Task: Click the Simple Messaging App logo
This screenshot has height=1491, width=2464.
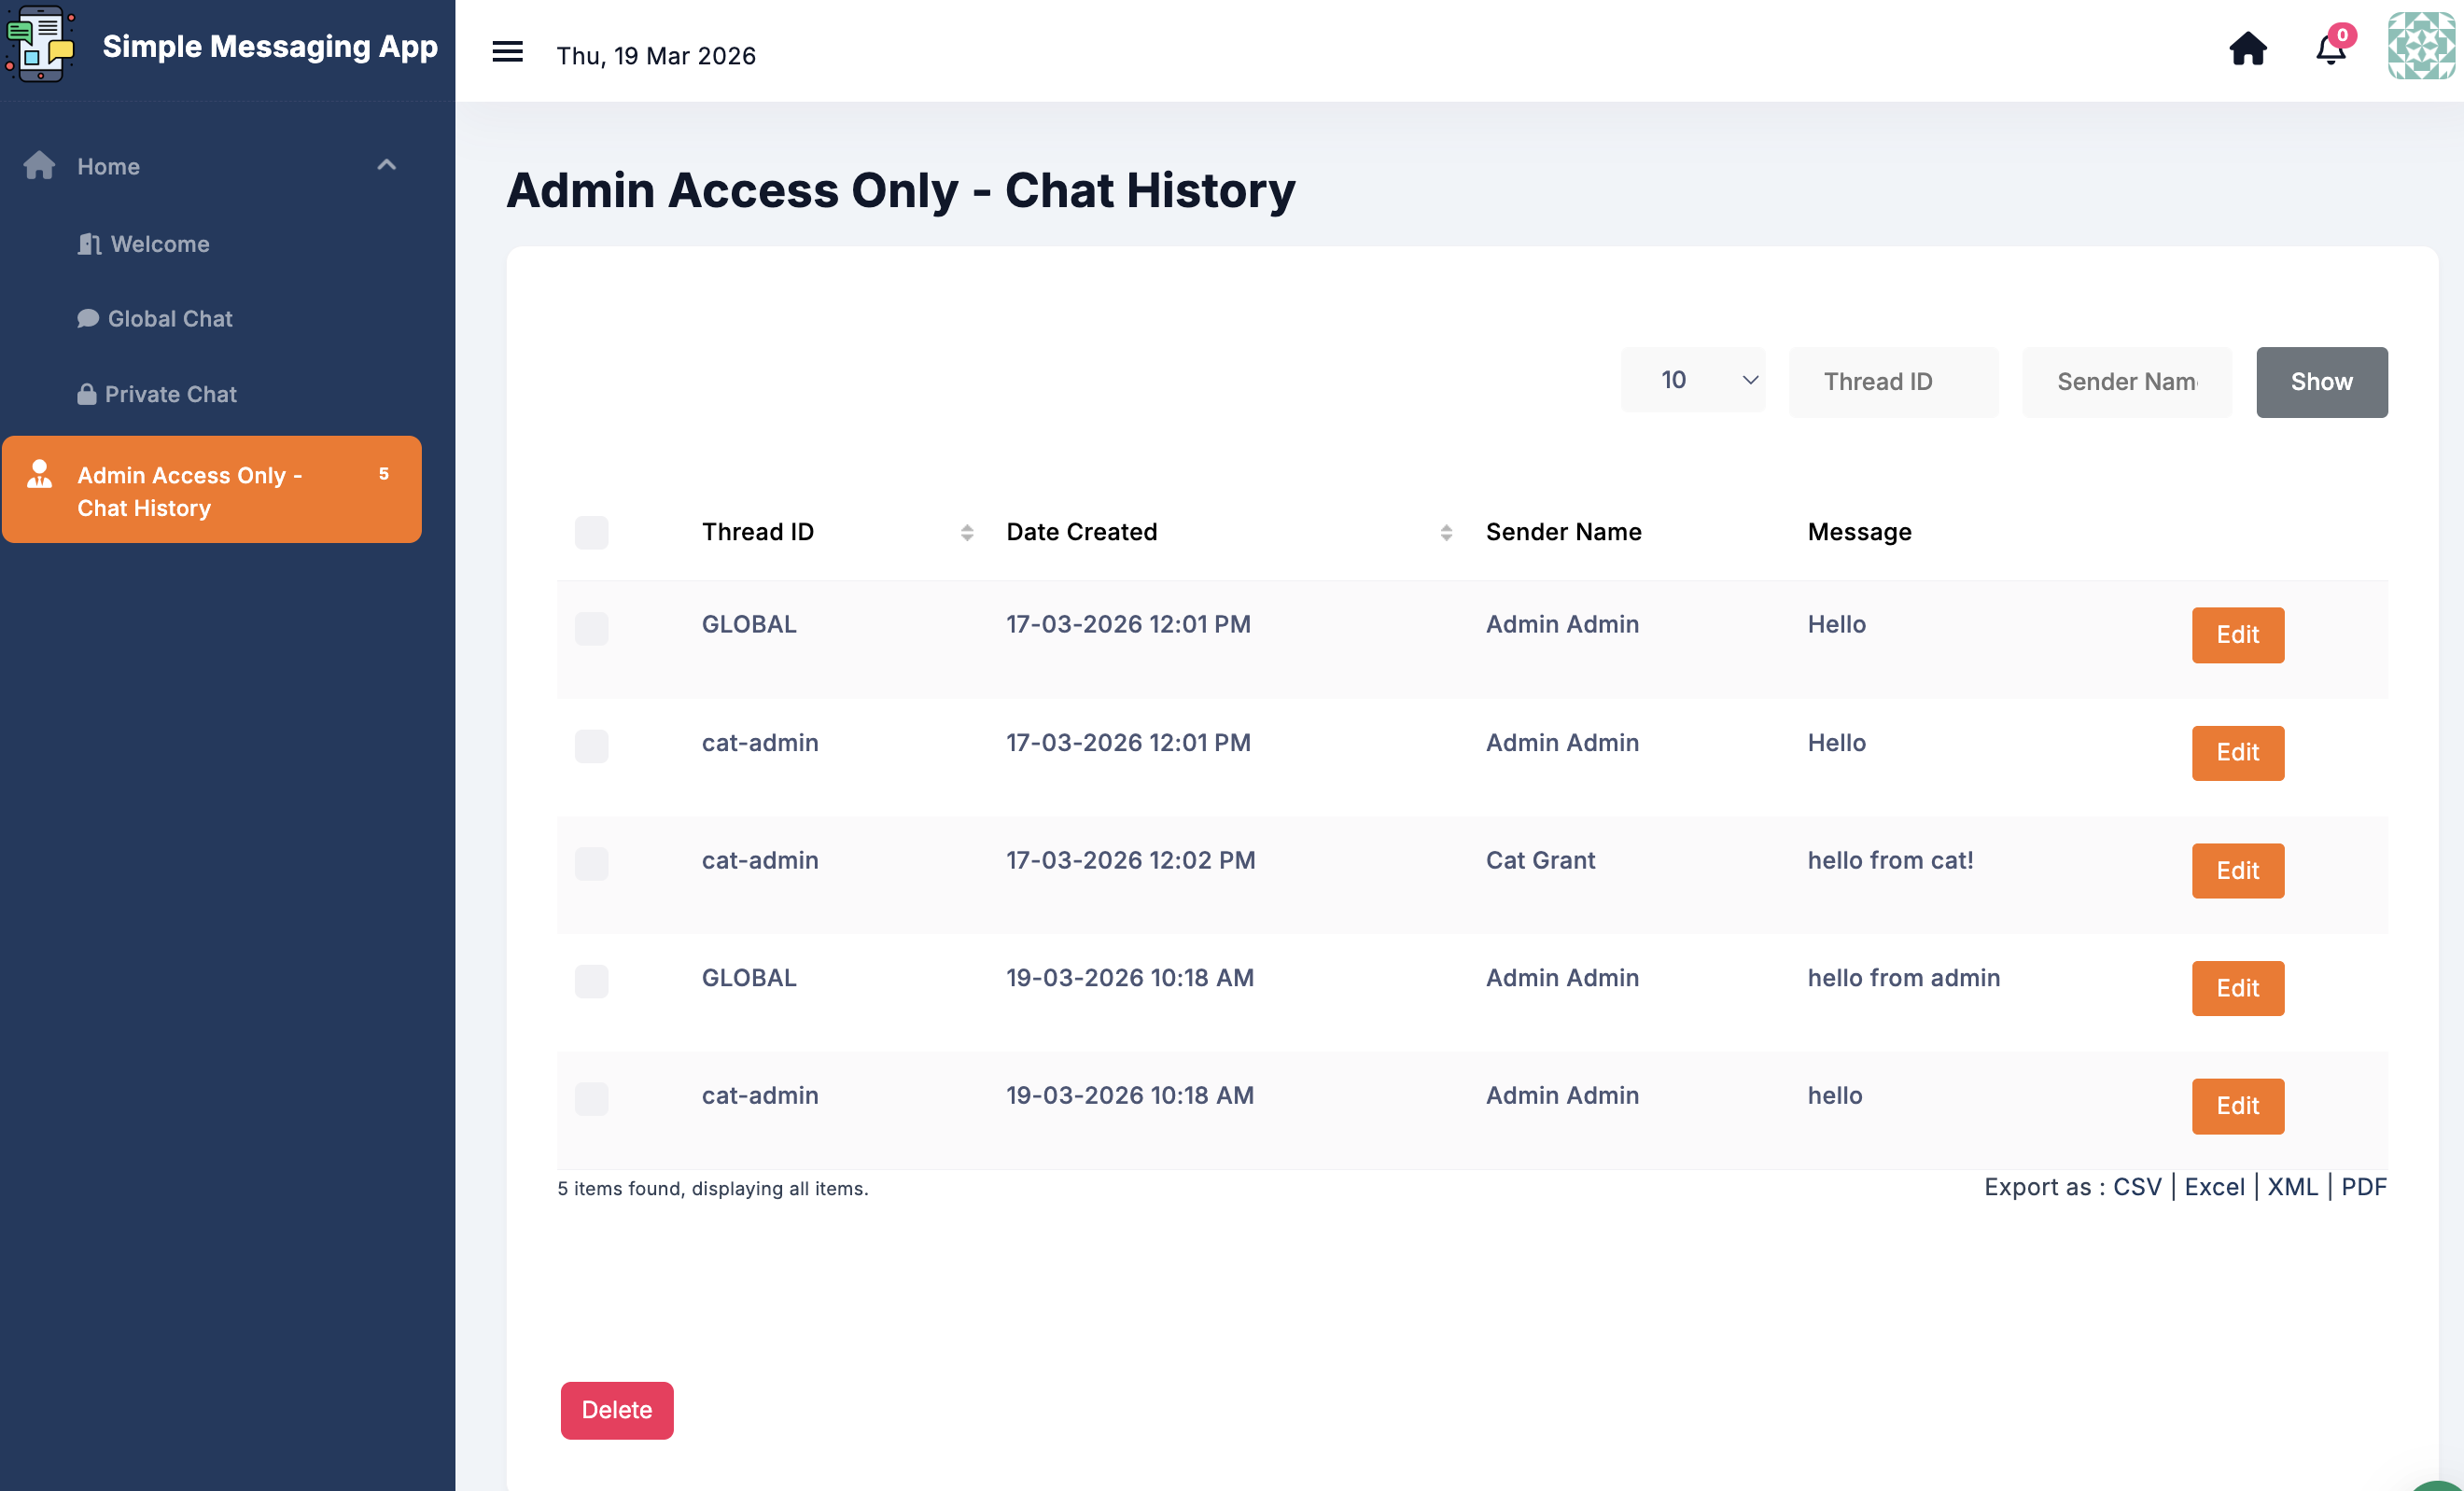Action: pyautogui.click(x=40, y=45)
